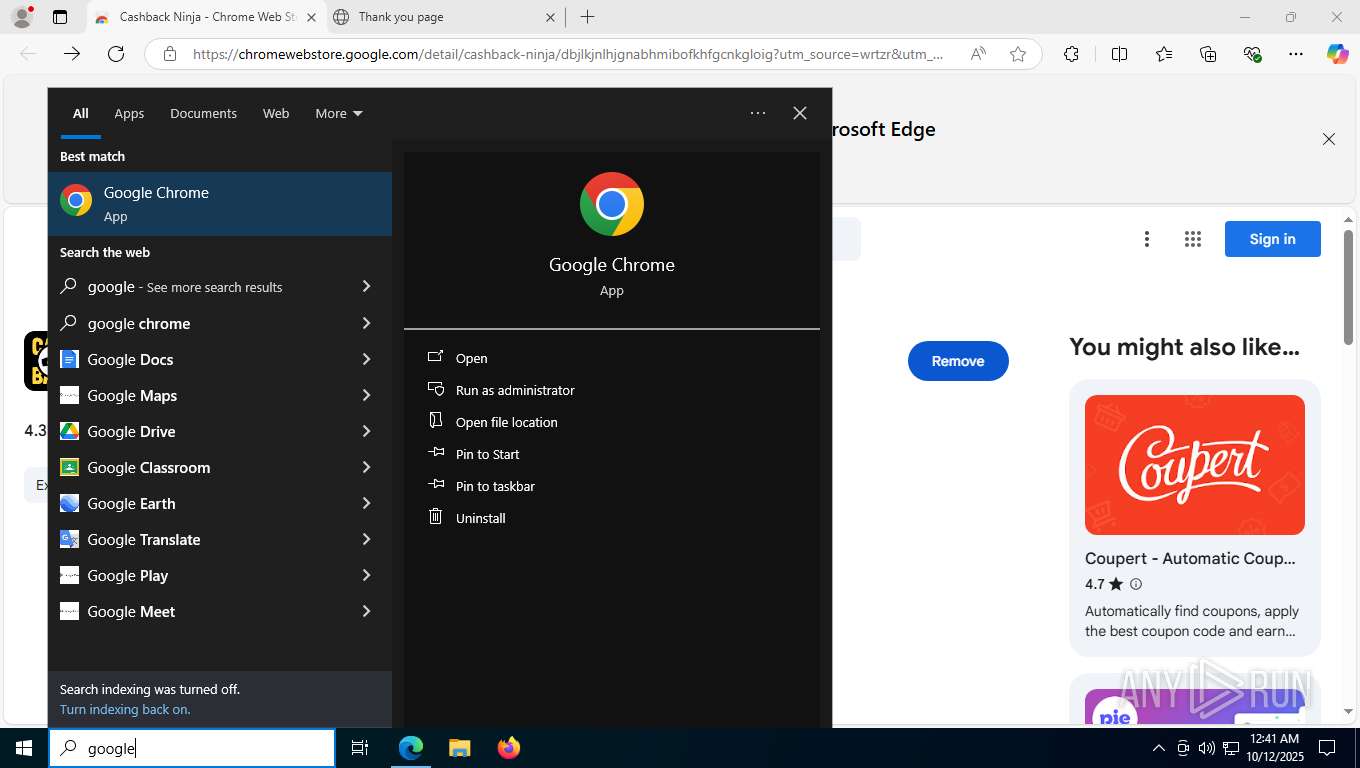Open the notification center icon

1327,747
